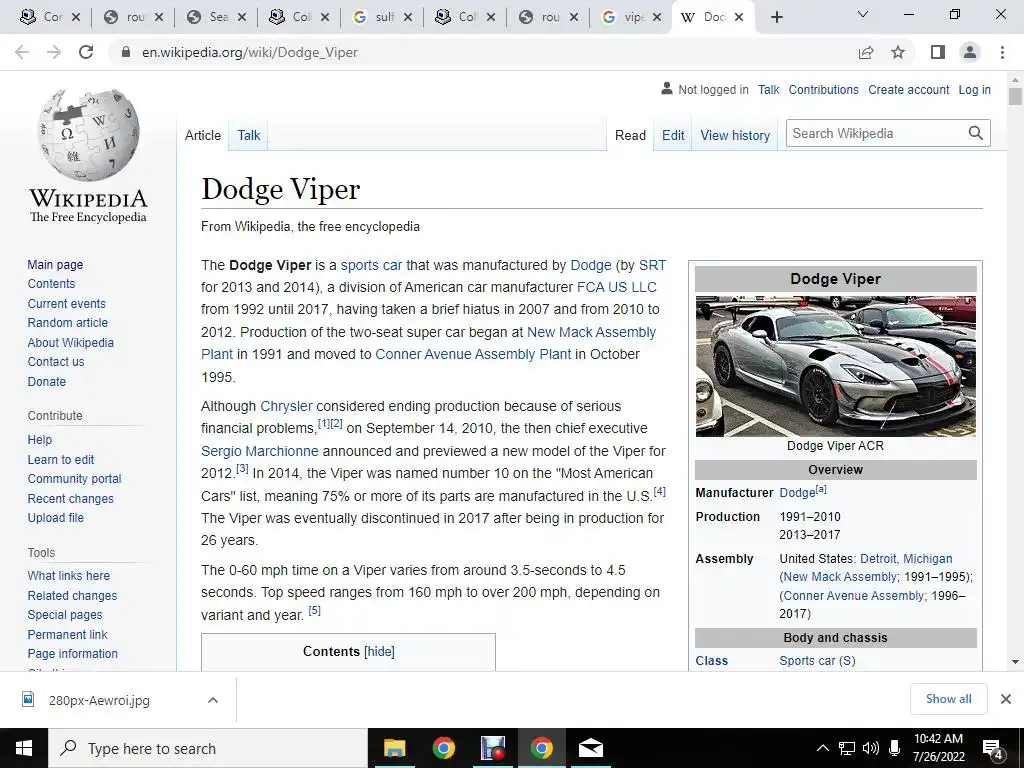Show hidden system tray icons
The width and height of the screenshot is (1024, 768).
pyautogui.click(x=823, y=748)
